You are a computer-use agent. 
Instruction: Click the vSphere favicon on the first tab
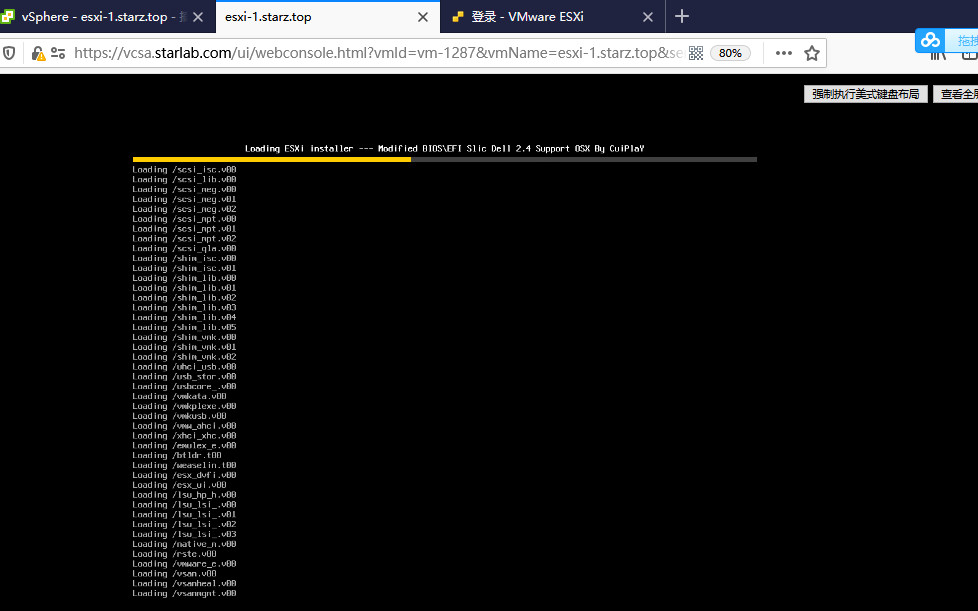pos(7,17)
